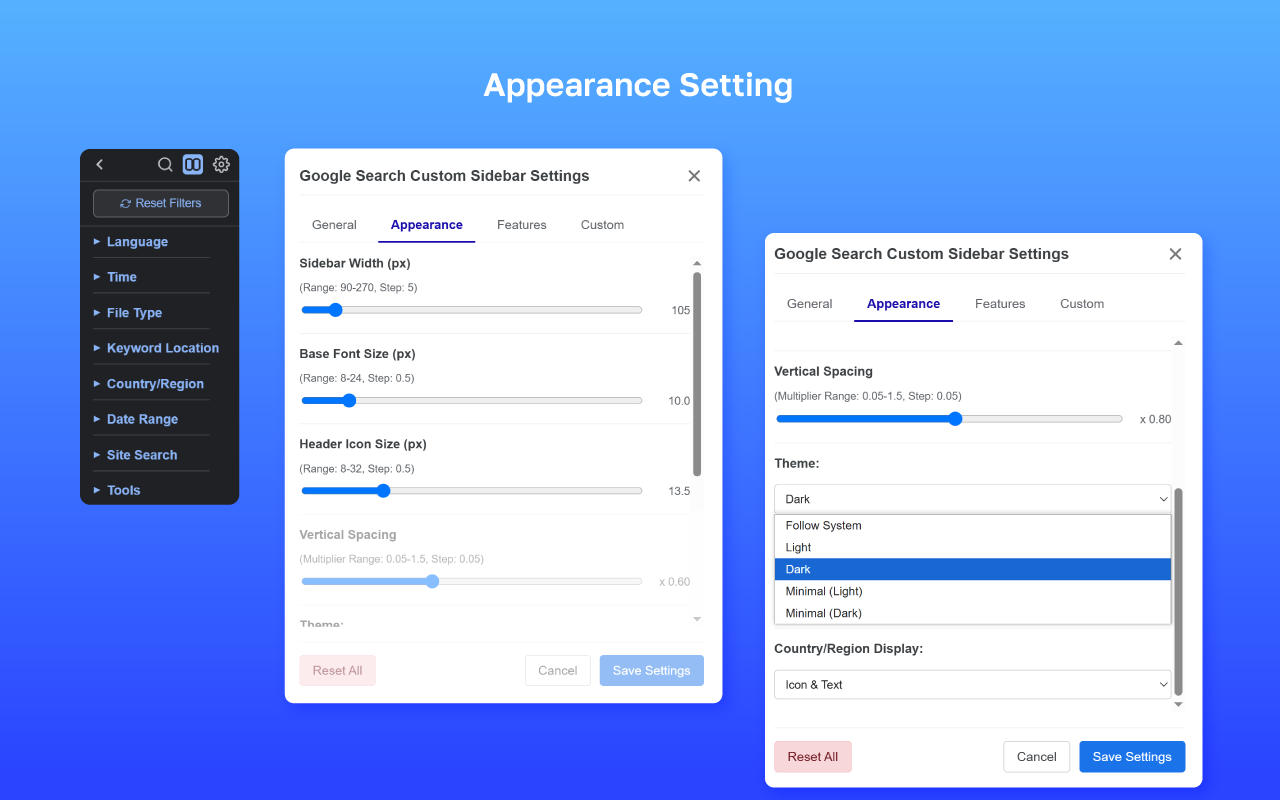Open the Theme dropdown showing Dark

pyautogui.click(x=972, y=499)
